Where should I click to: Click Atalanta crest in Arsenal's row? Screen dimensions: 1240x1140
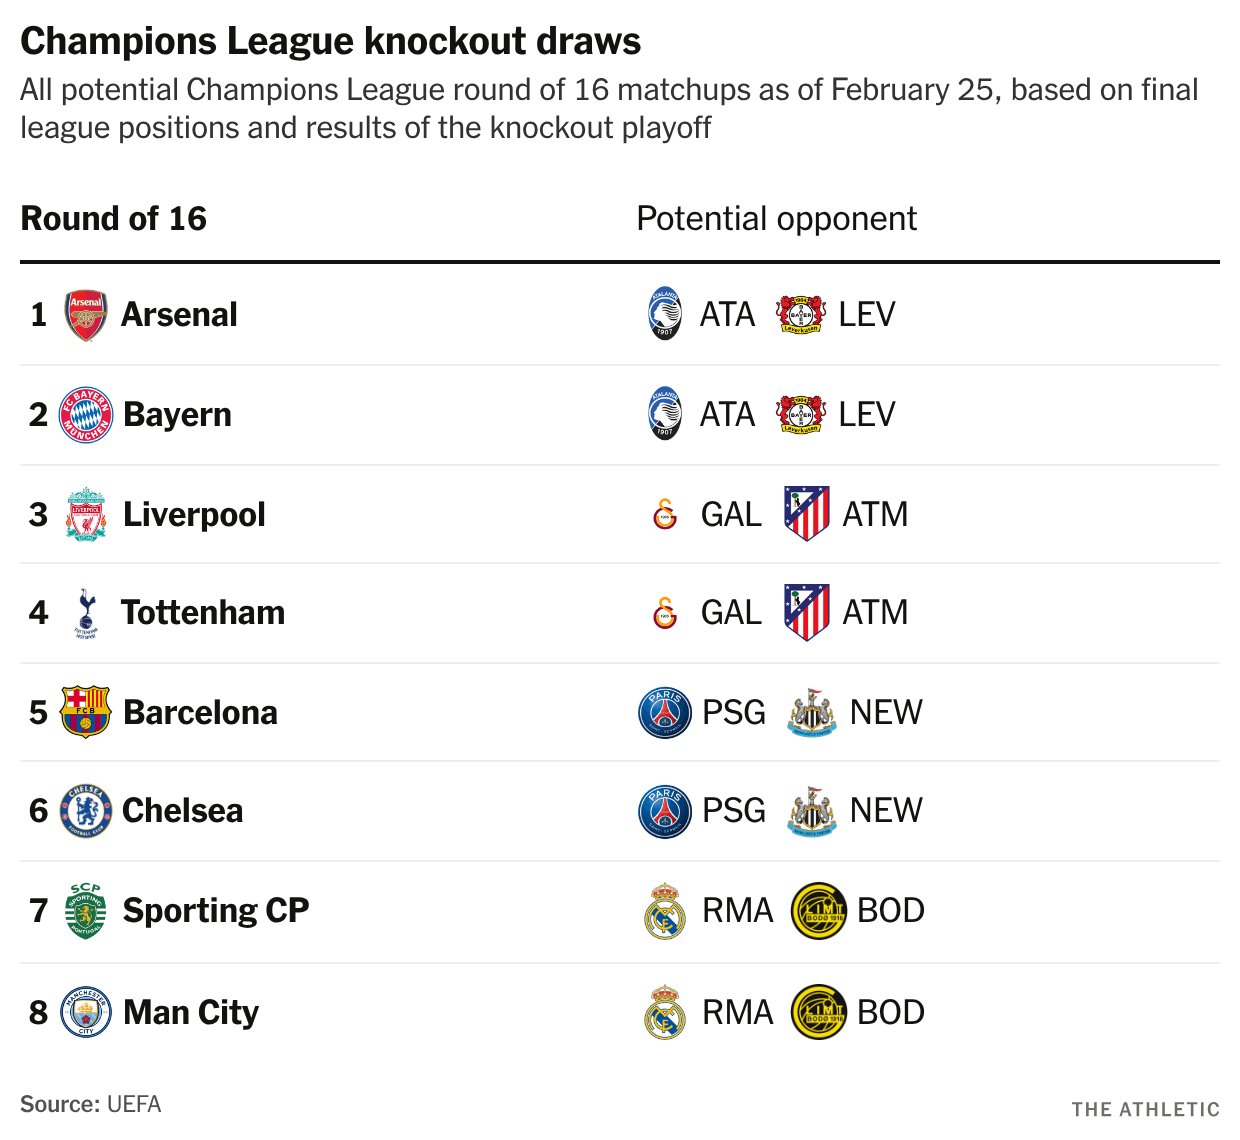[665, 314]
